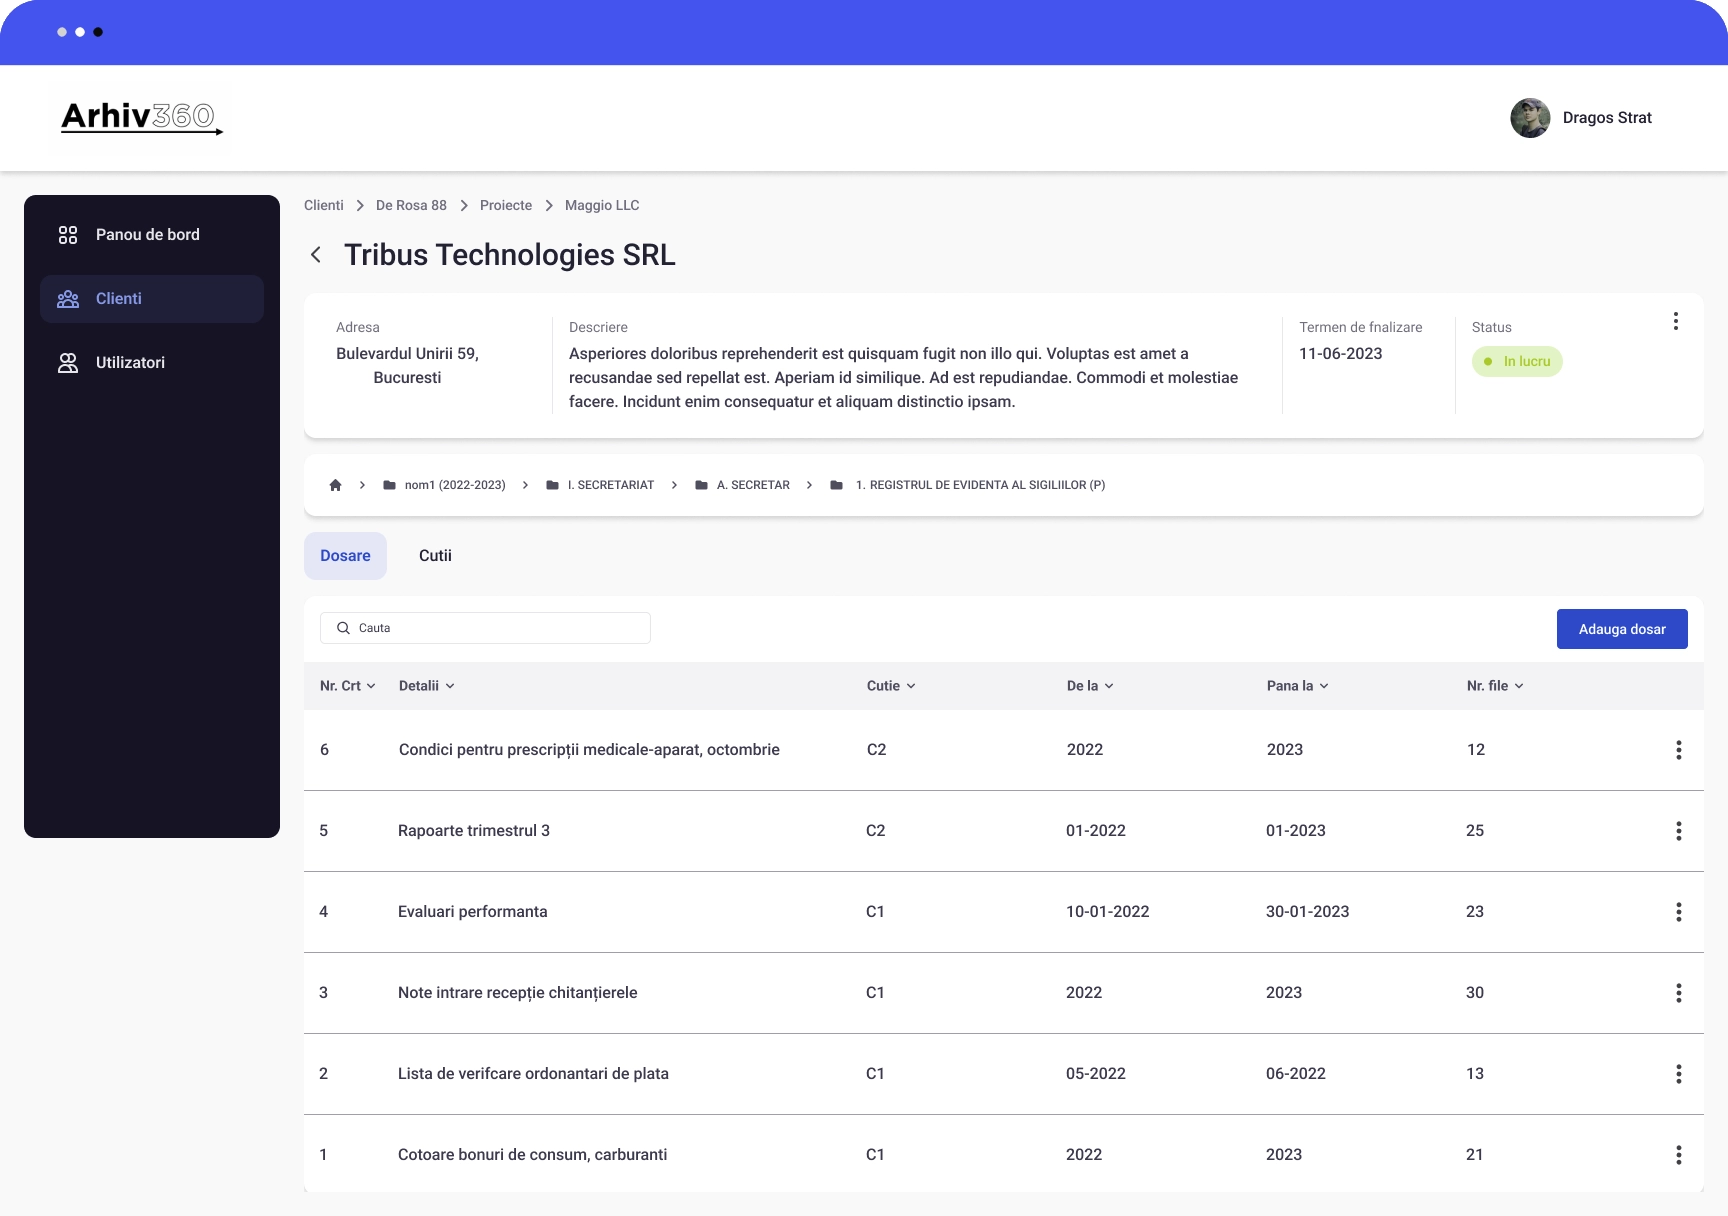Open row actions for Rapoarte trimestrul 3
This screenshot has width=1728, height=1216.
coord(1678,831)
